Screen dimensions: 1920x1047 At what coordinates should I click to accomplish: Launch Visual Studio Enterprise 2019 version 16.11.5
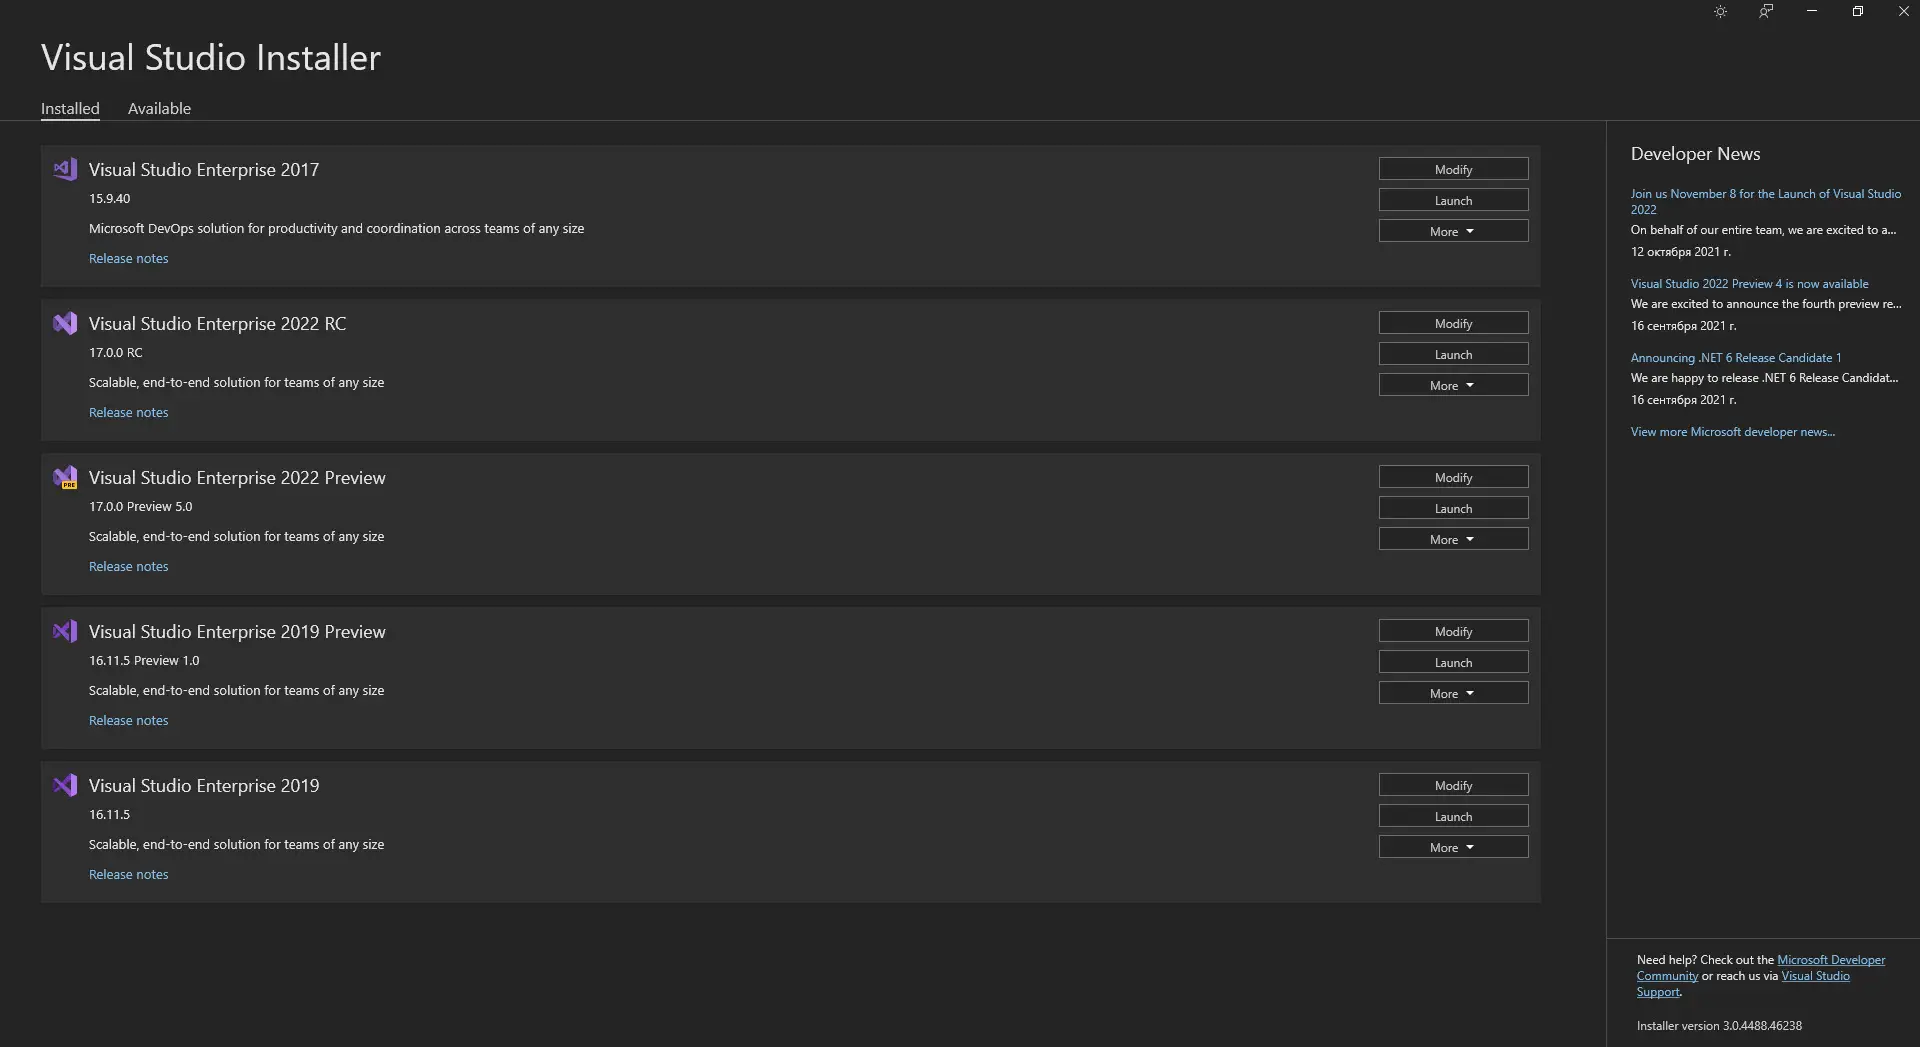pos(1453,816)
